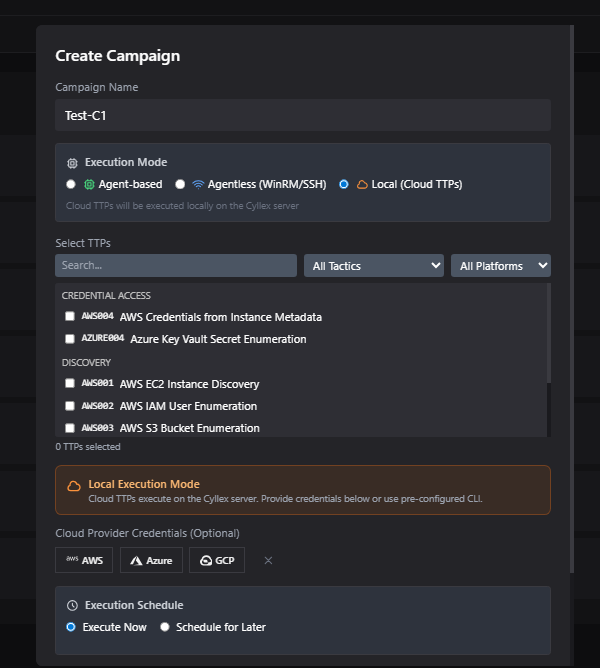Click the Execution Schedule clock icon
The image size is (600, 668).
[x=72, y=605]
